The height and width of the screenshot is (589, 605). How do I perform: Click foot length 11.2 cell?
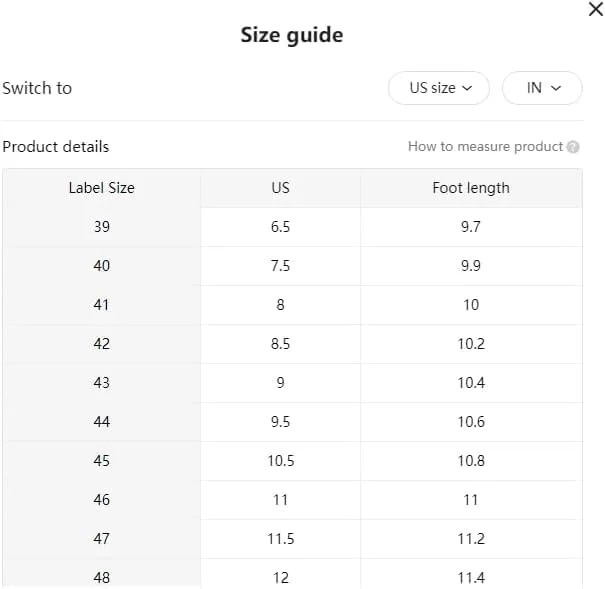click(471, 539)
